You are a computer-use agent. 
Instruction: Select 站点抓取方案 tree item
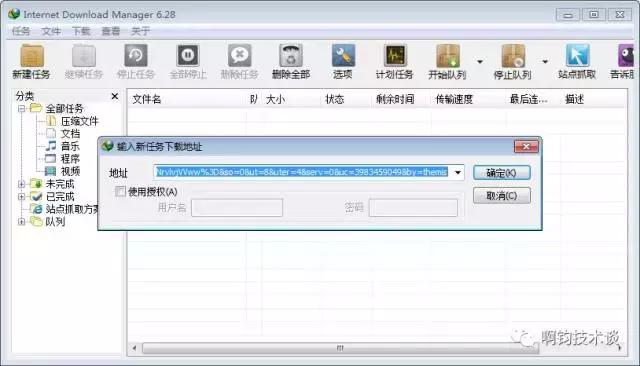pyautogui.click(x=72, y=209)
